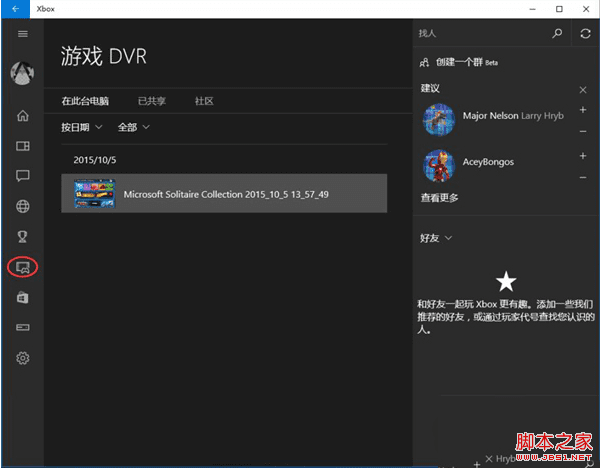Click the back arrow in the title bar
The image size is (600, 468).
click(15, 9)
